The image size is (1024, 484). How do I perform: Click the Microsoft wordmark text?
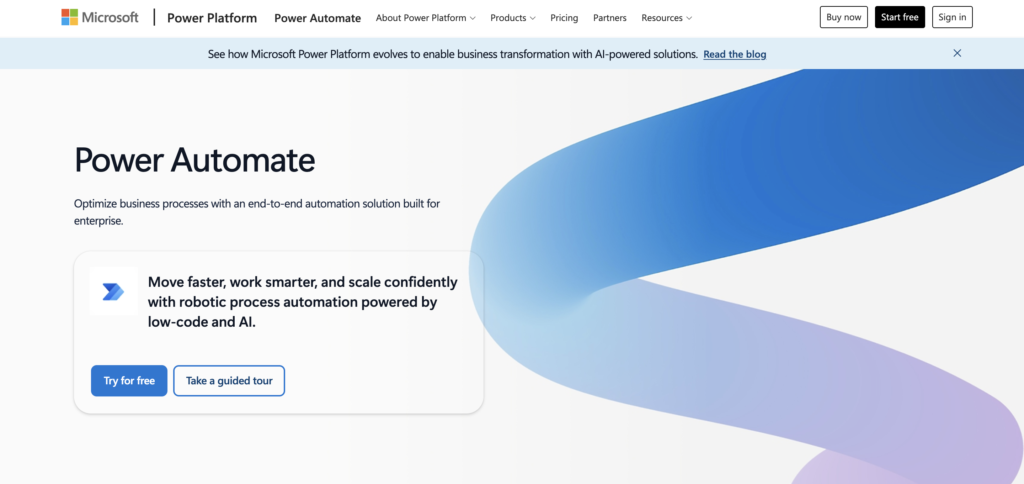click(110, 17)
